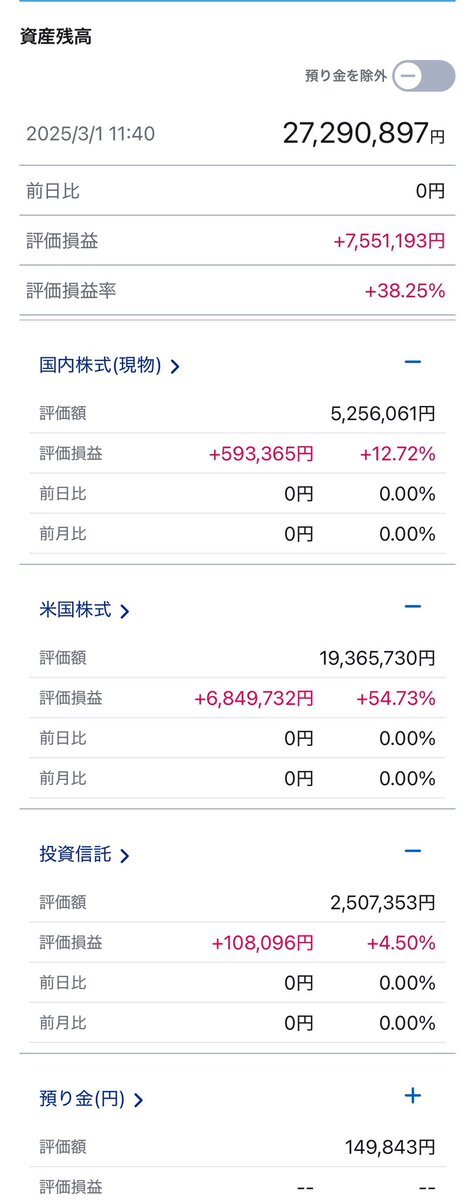Collapse the 投資信託 section minus icon
This screenshot has height=1200, width=475.
(413, 852)
